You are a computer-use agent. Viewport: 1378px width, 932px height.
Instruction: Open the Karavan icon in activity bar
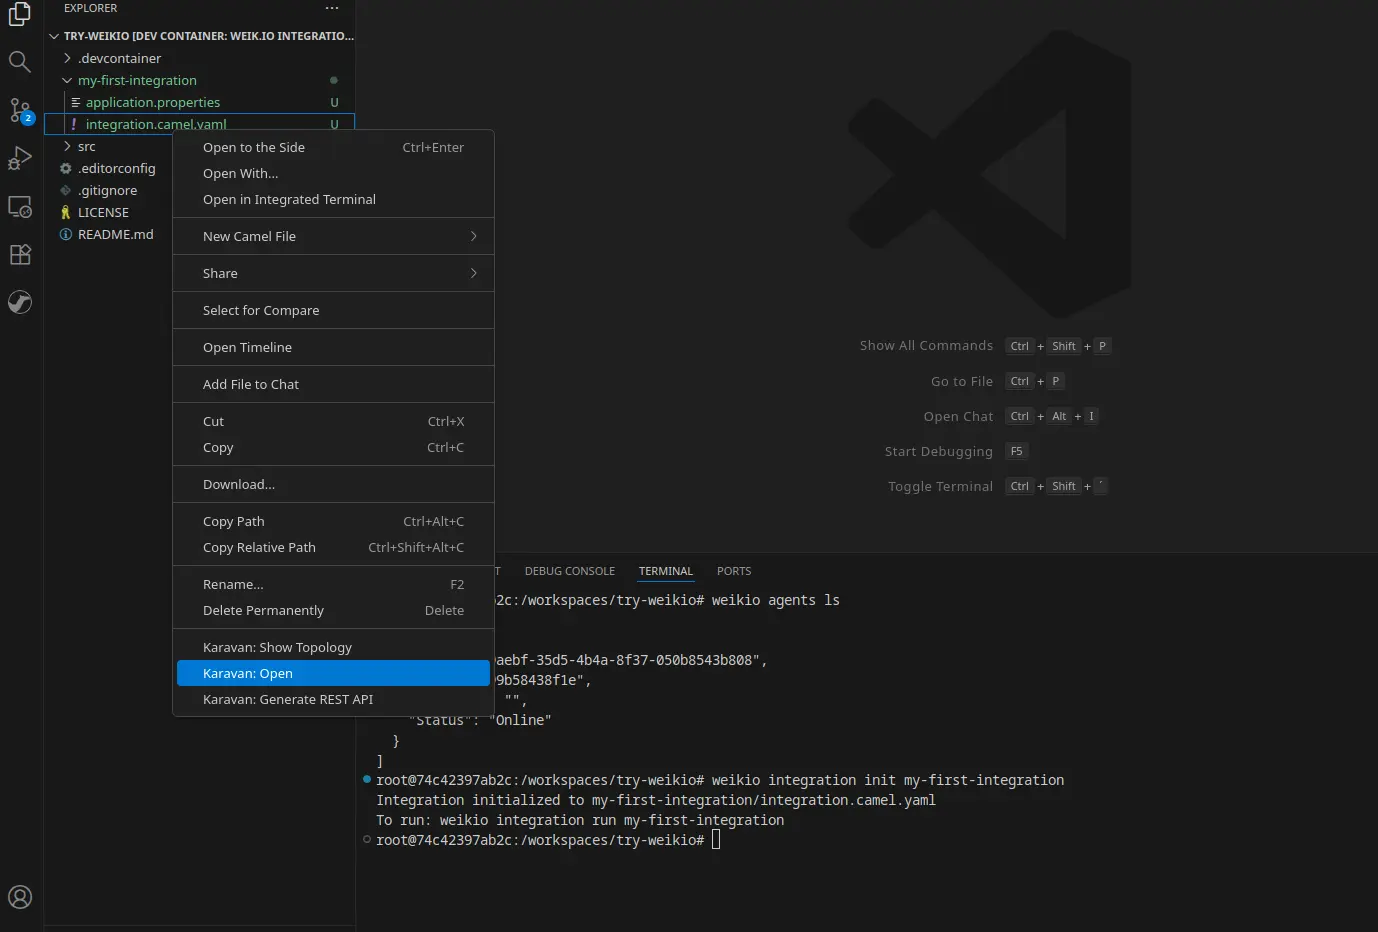(20, 302)
